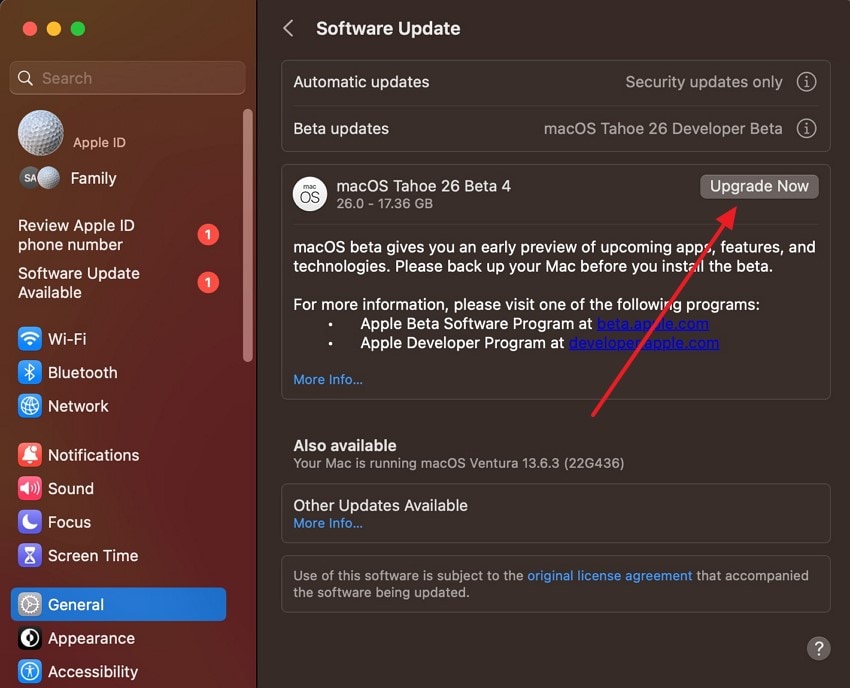The height and width of the screenshot is (688, 850).
Task: Click the Bluetooth icon in sidebar
Action: [x=29, y=372]
